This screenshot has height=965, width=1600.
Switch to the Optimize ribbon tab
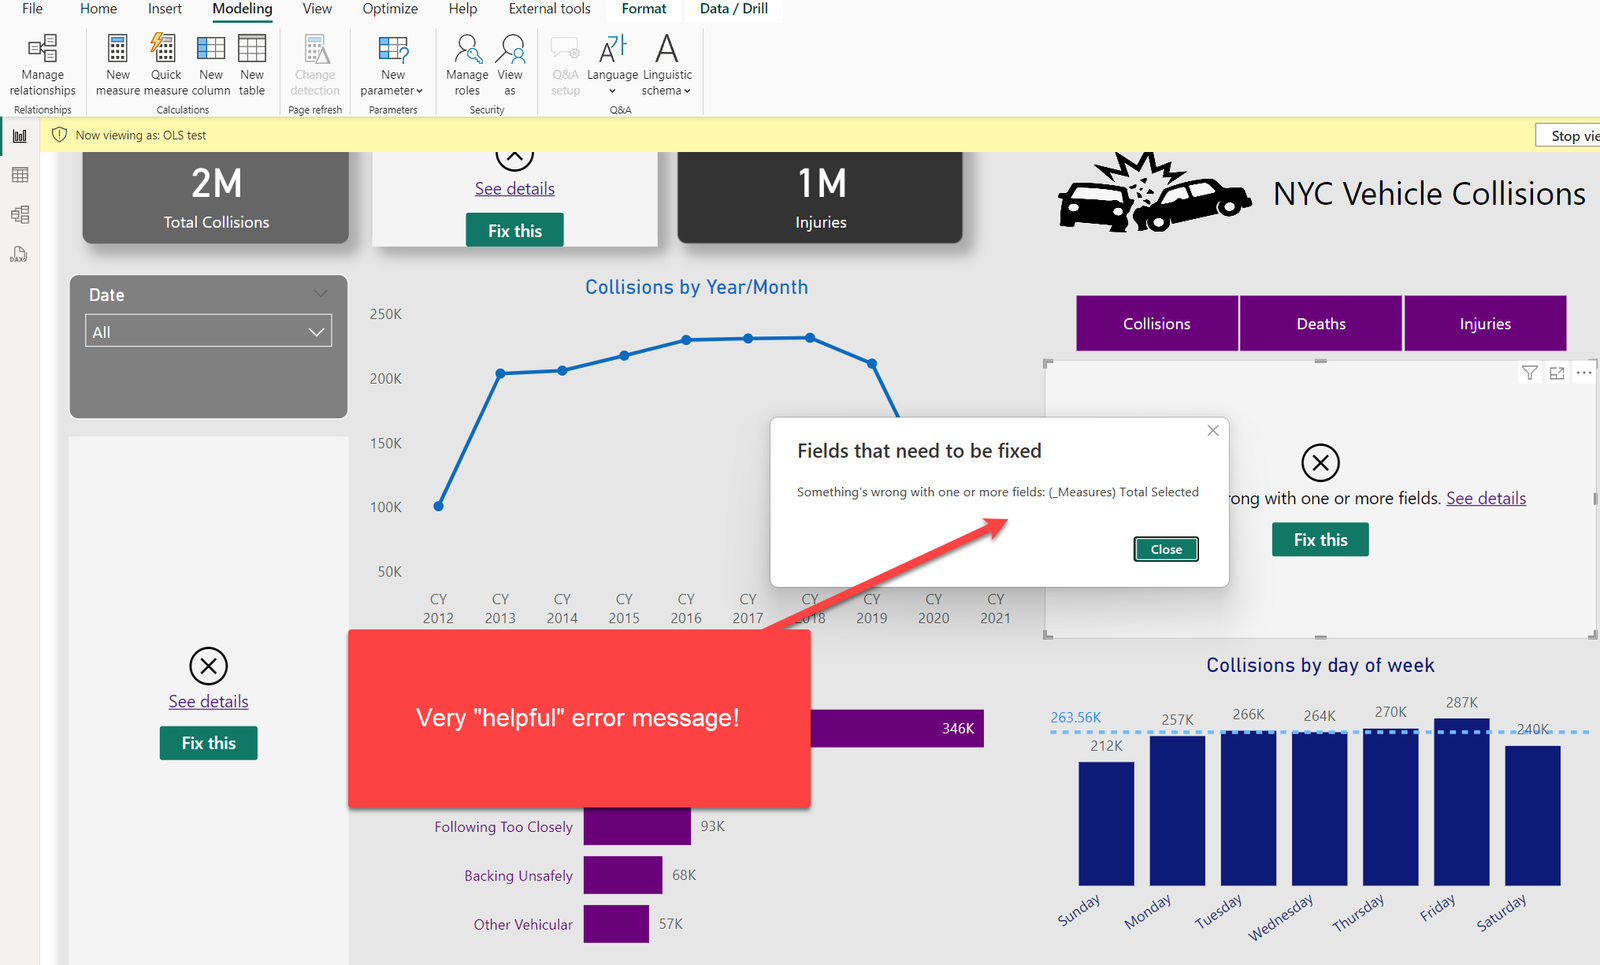pyautogui.click(x=390, y=9)
